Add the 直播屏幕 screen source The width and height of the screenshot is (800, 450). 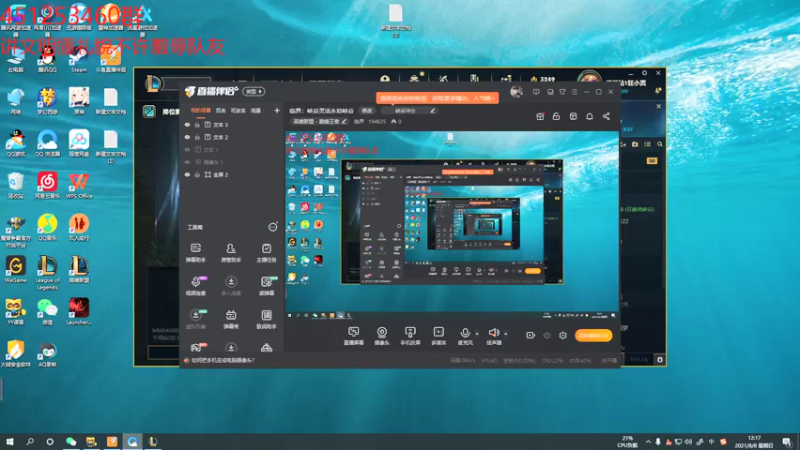coord(354,336)
